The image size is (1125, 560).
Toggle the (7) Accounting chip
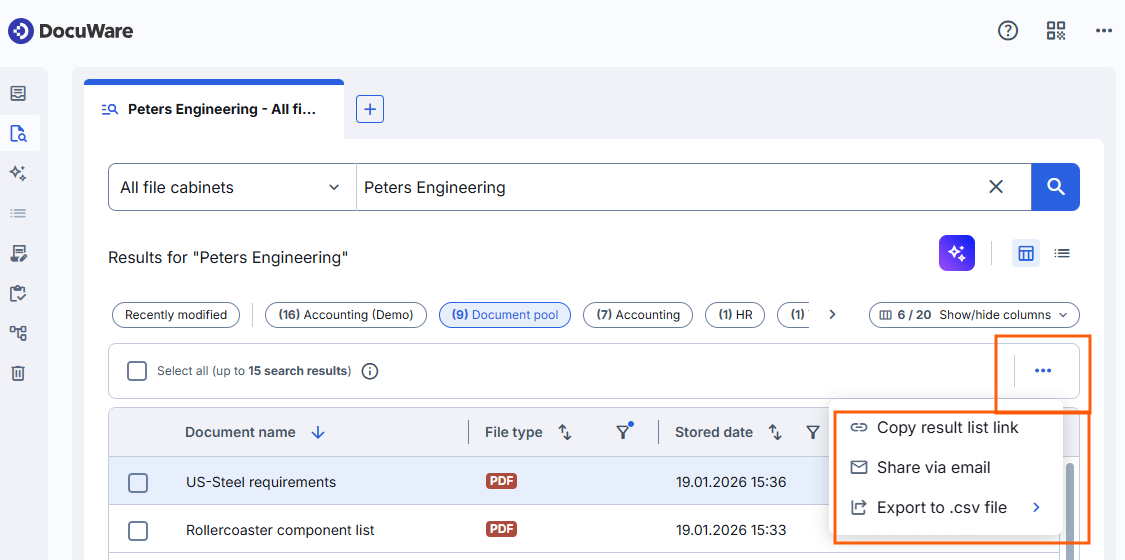[638, 315]
